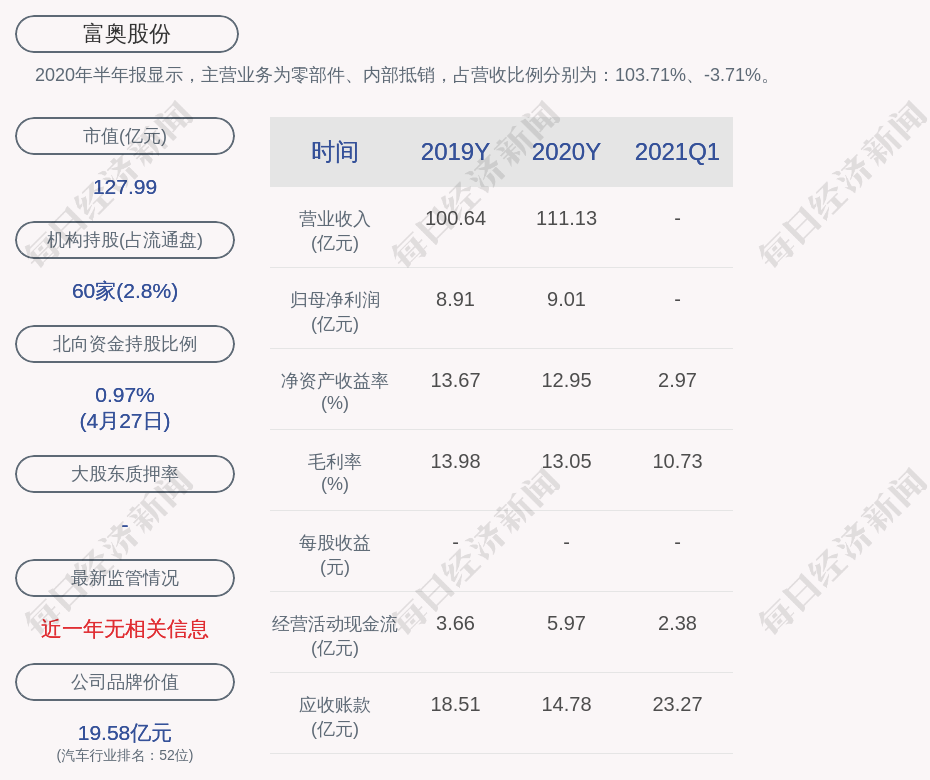This screenshot has height=780, width=930.
Task: Select the 13.05 gross margin cell
Action: tap(566, 461)
